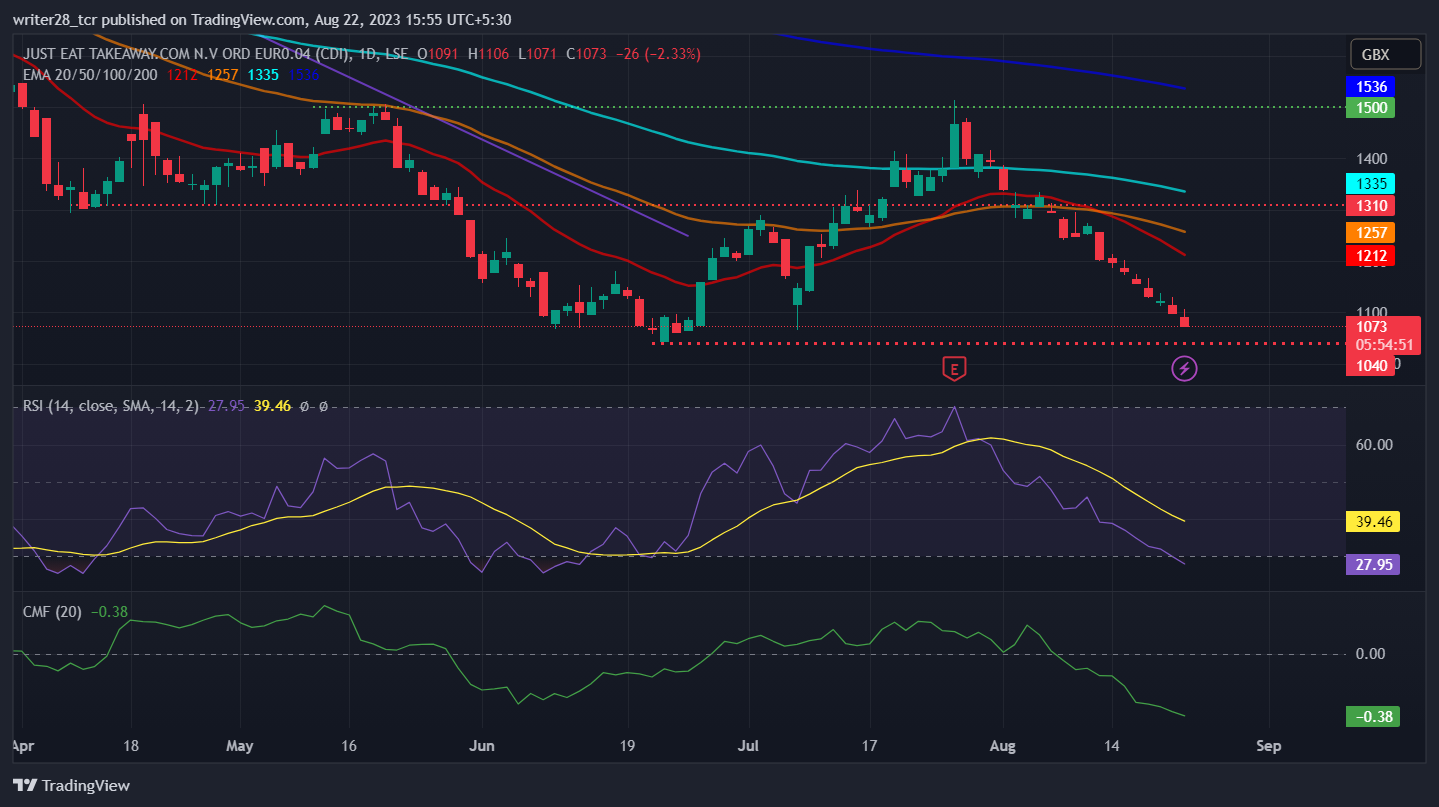Click the 0.00 CMF scale value
This screenshot has height=807, width=1439.
pos(1370,654)
